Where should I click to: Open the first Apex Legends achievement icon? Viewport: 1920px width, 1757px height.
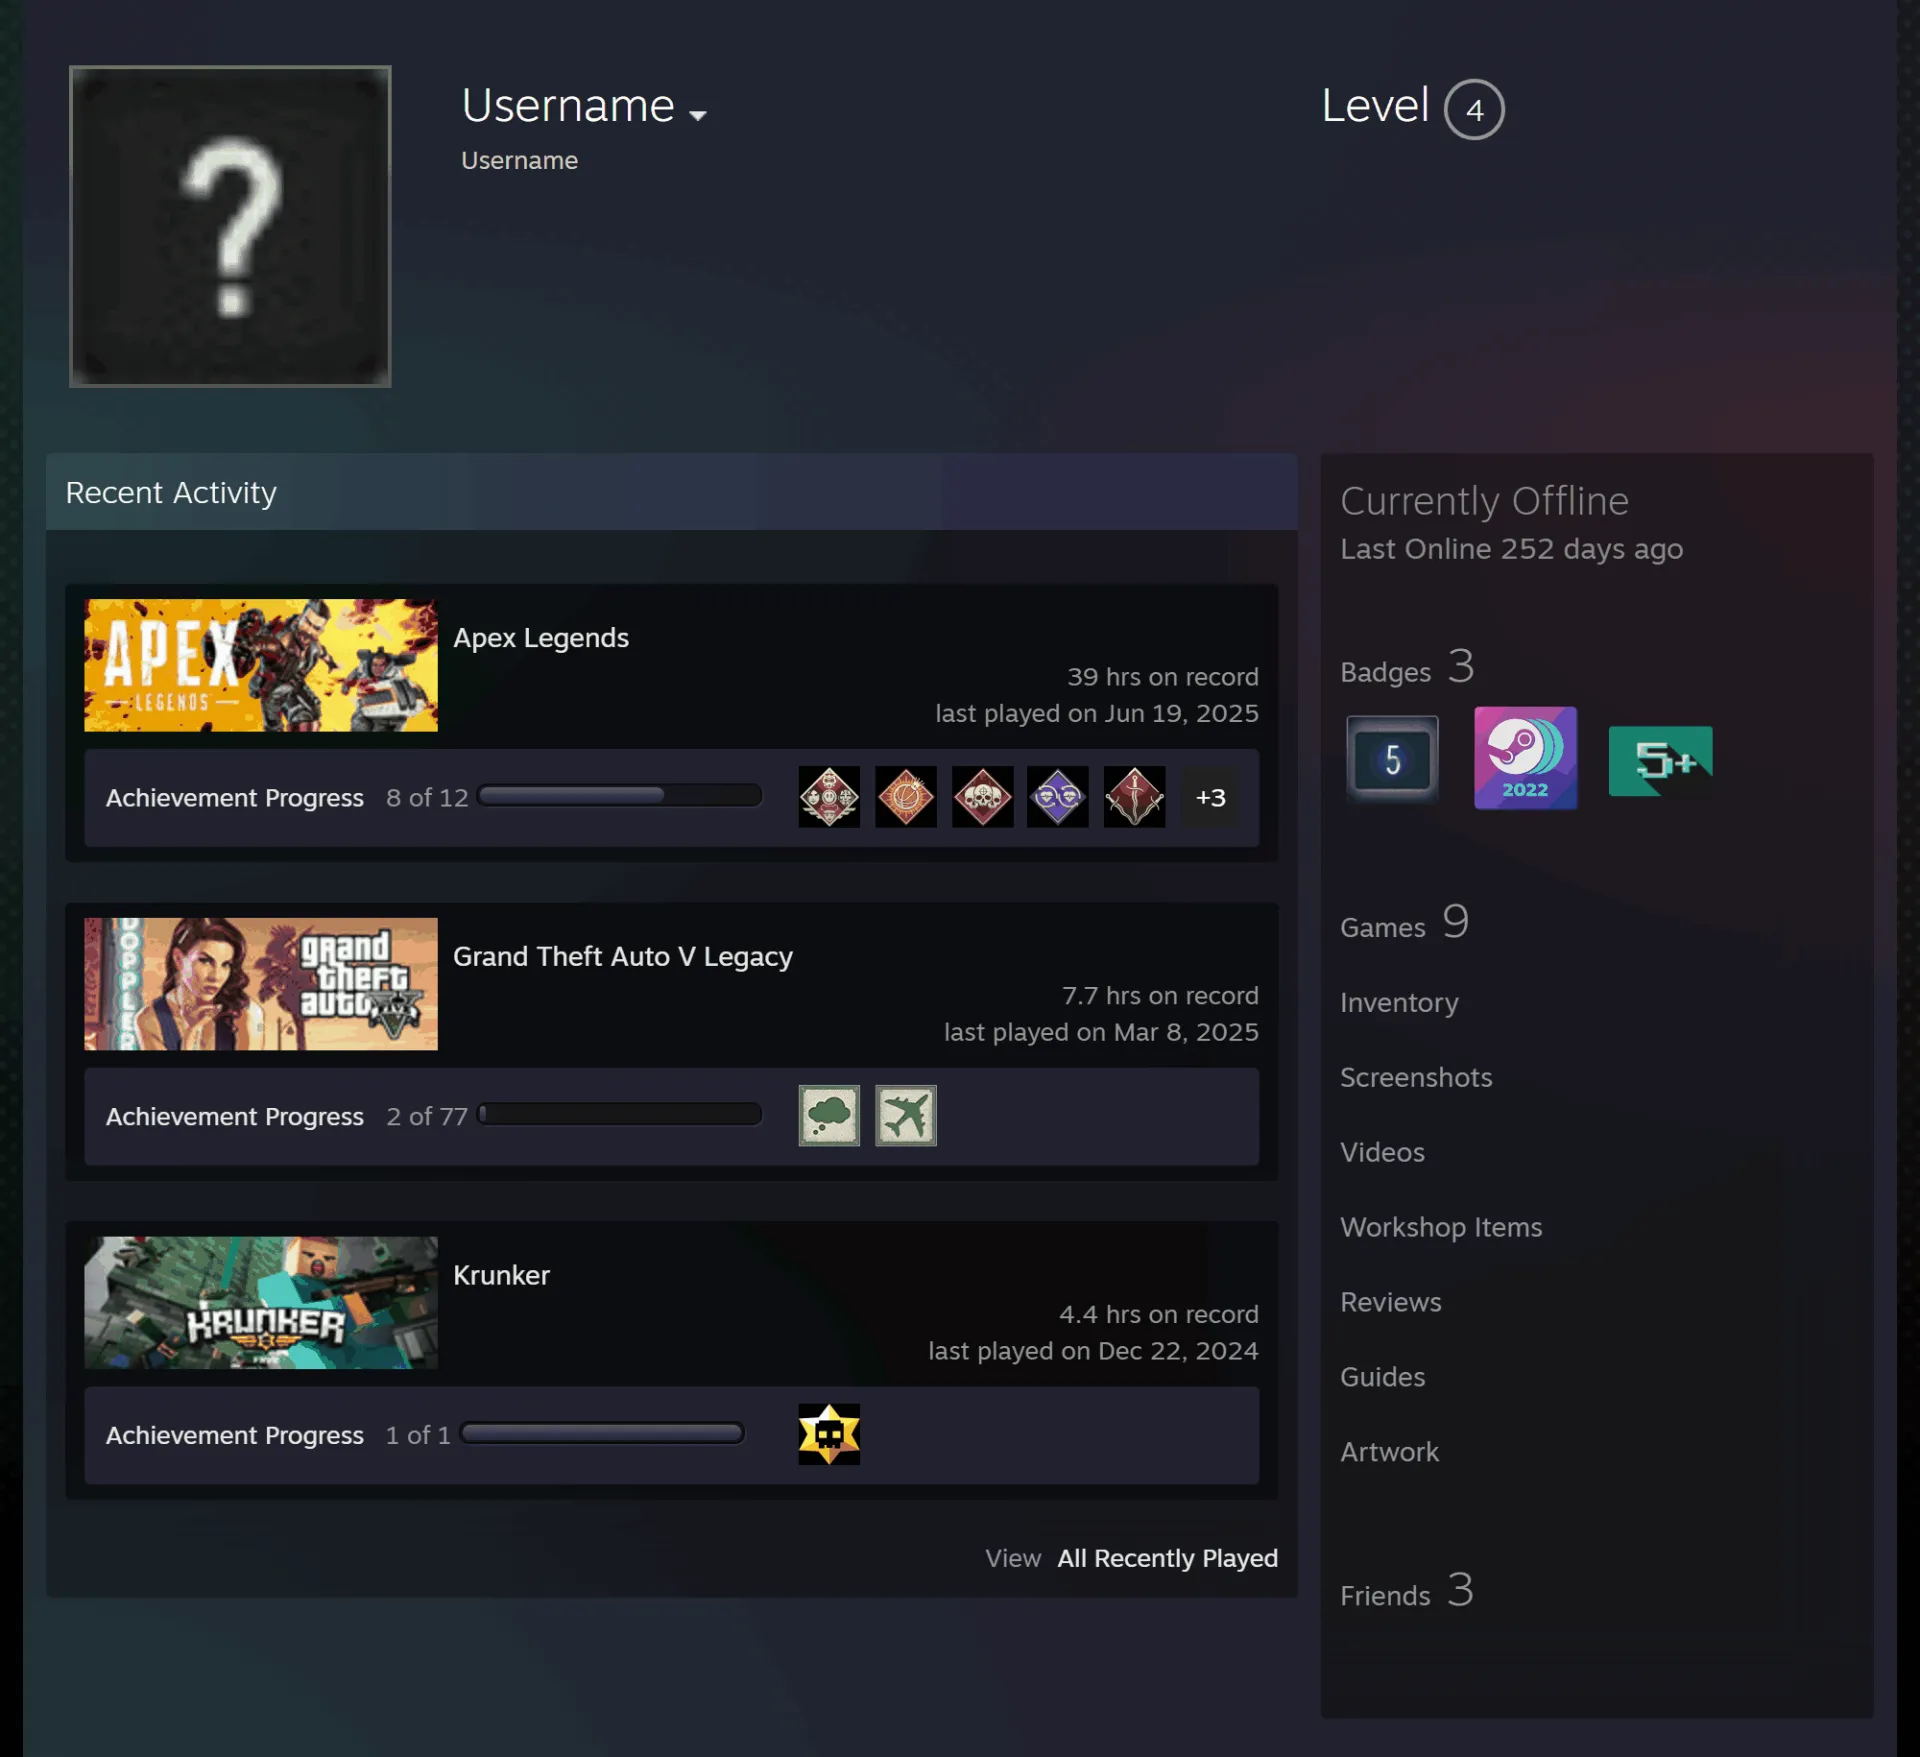(x=828, y=797)
